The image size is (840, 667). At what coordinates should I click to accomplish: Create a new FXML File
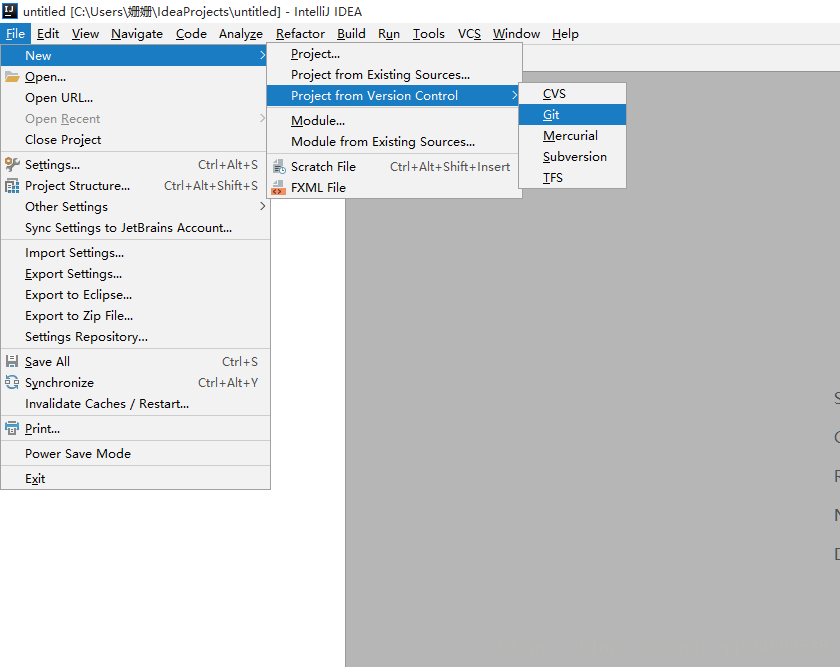pos(394,188)
